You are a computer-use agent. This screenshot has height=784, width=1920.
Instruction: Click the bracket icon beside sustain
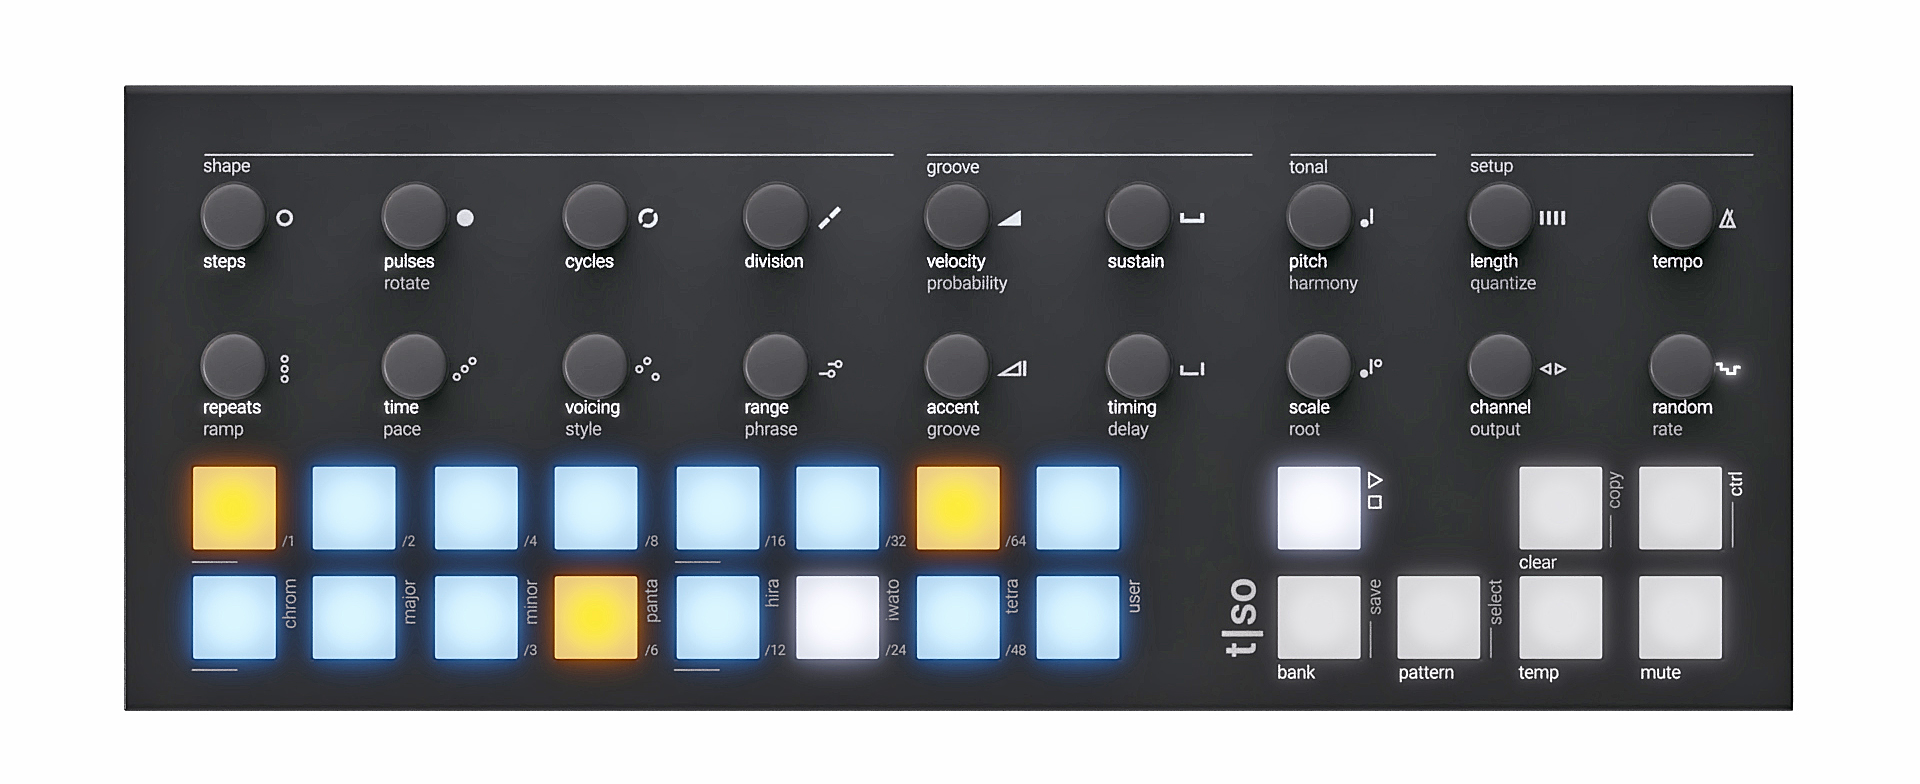(1192, 218)
